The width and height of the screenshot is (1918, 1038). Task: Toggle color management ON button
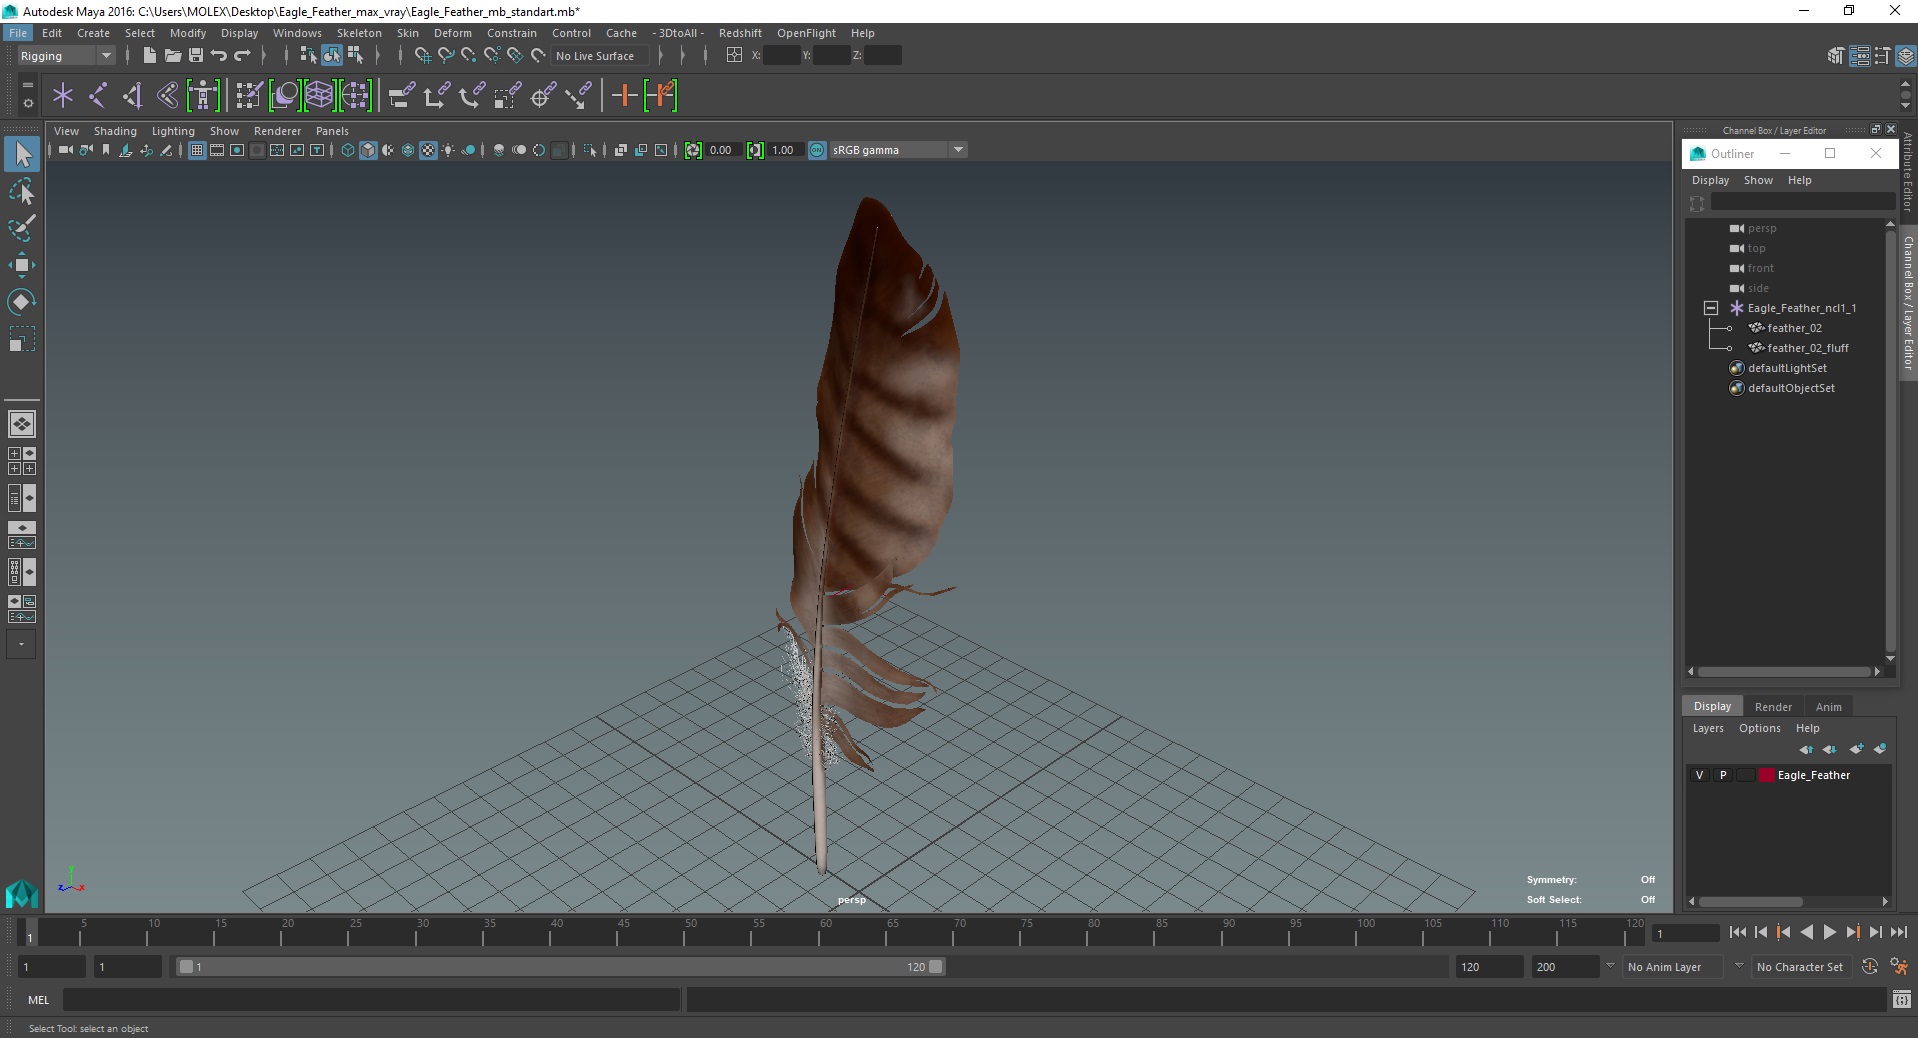click(817, 150)
